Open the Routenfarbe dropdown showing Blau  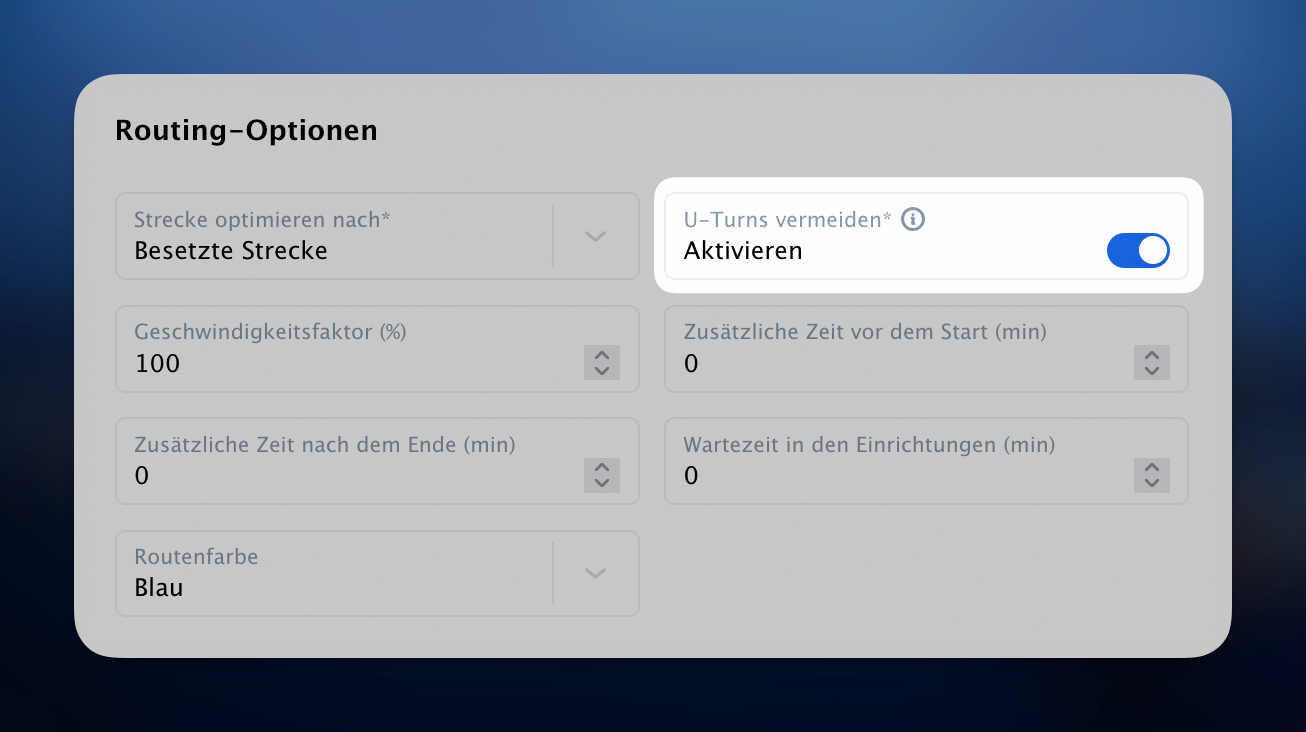(x=377, y=573)
